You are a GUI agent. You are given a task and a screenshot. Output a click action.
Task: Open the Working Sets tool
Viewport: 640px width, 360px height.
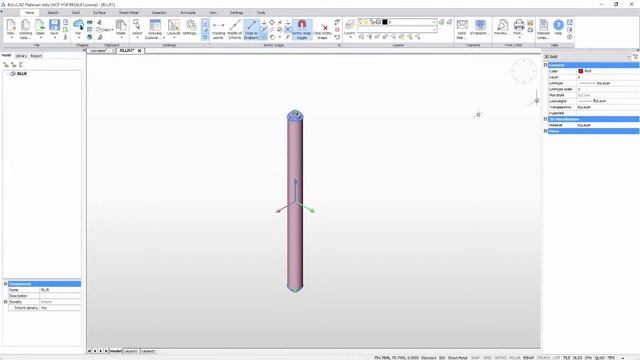25,29
